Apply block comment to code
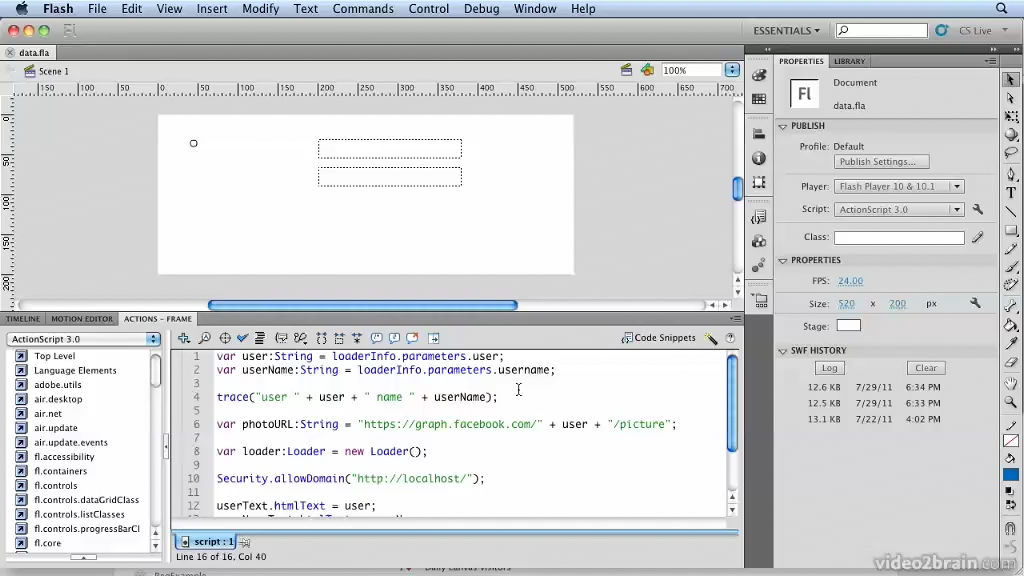The width and height of the screenshot is (1024, 576). point(377,338)
